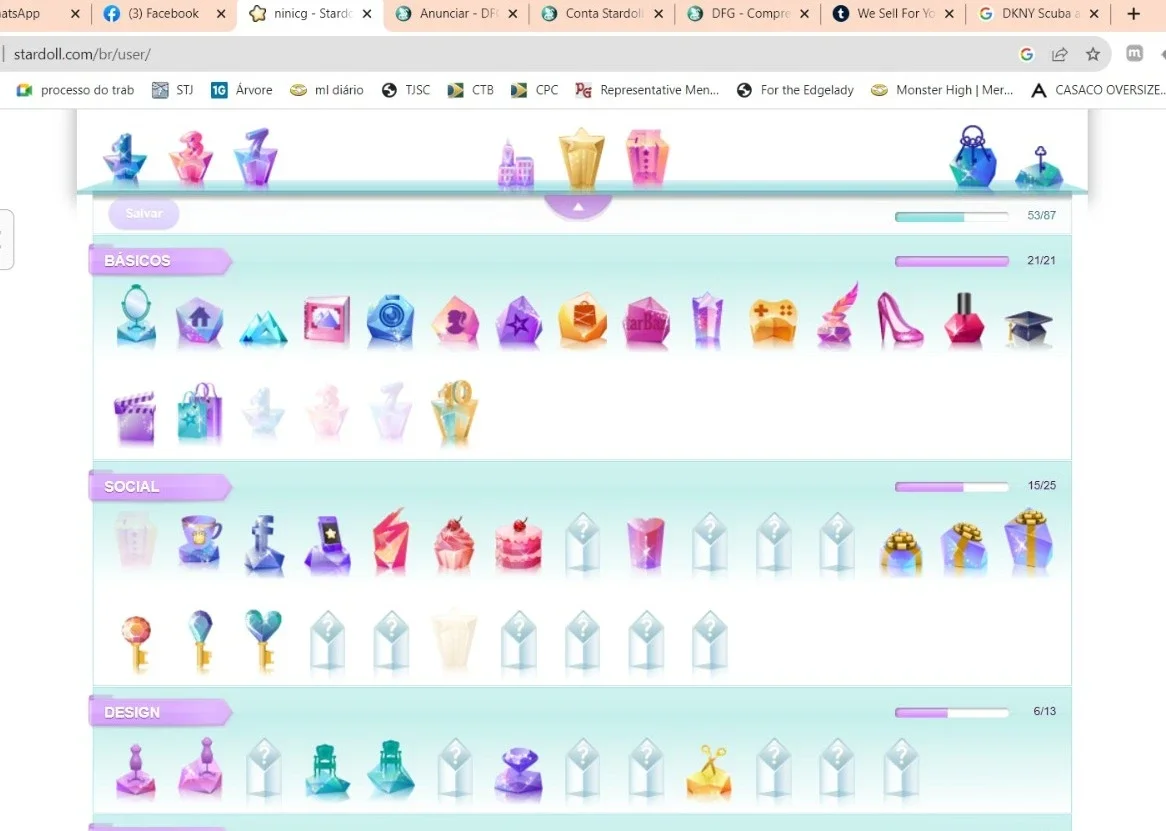This screenshot has height=831, width=1166.
Task: Select the lollipop-shaped key badge
Action: [137, 643]
